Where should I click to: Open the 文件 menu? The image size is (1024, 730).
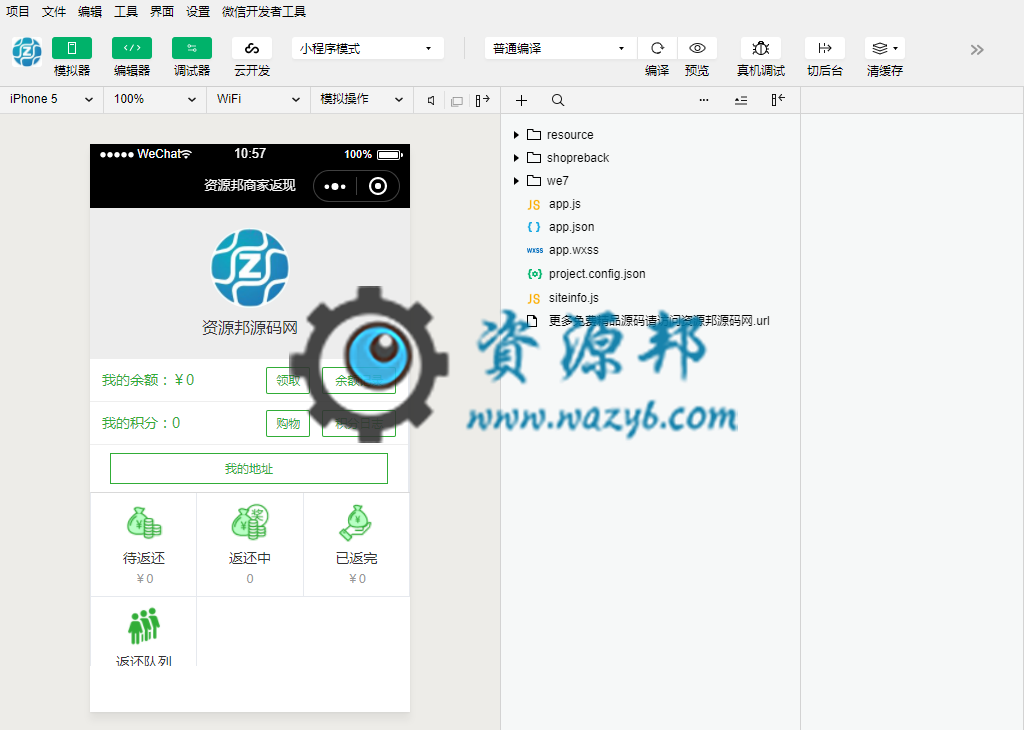coord(54,12)
